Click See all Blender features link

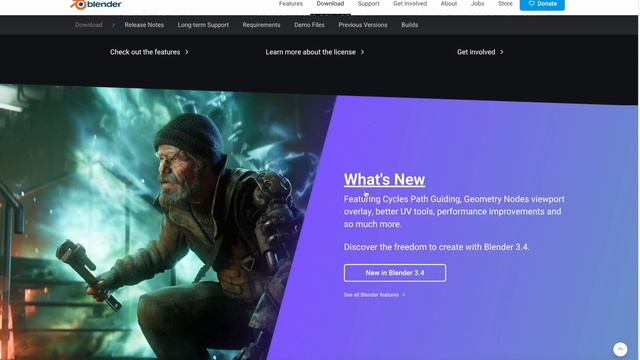pyautogui.click(x=374, y=295)
